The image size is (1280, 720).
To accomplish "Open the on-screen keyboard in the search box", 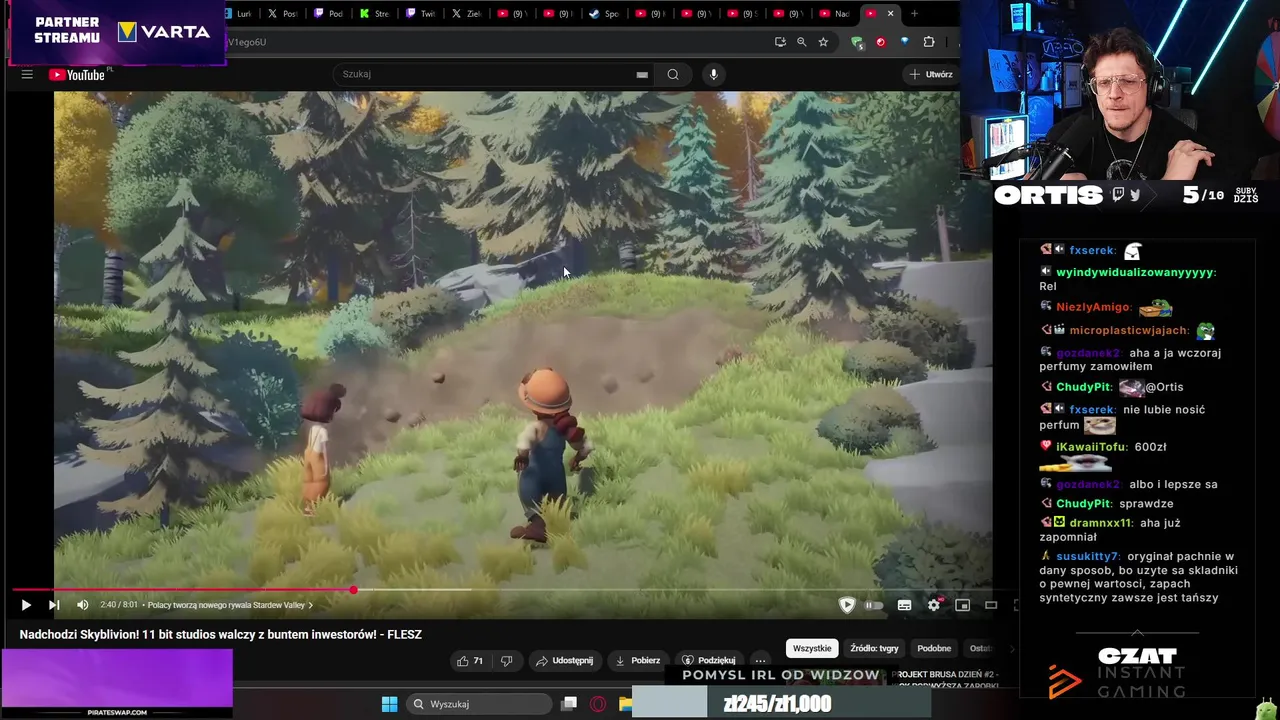I will [x=642, y=74].
